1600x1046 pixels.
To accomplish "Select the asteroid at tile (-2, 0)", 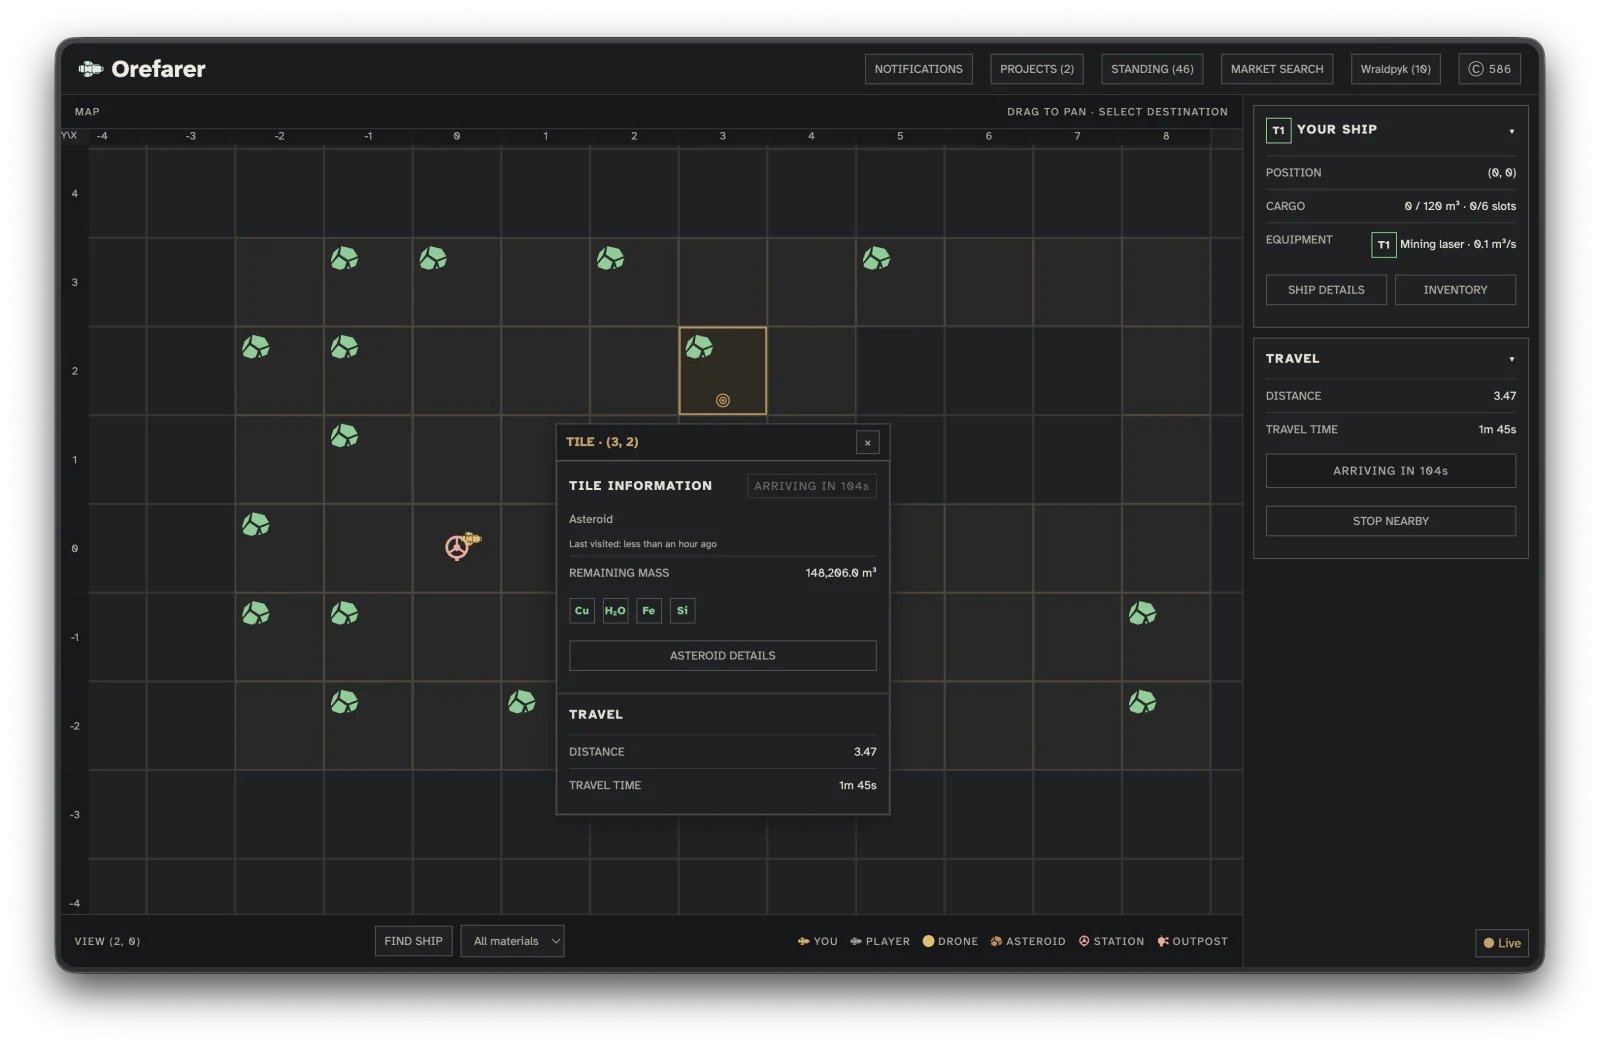I will pyautogui.click(x=256, y=524).
